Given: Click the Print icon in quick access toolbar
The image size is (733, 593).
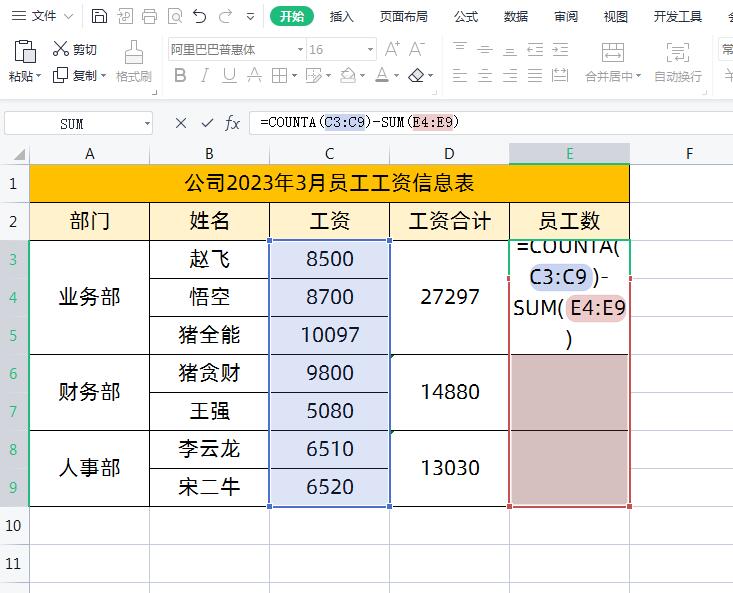Looking at the screenshot, I should click(150, 16).
